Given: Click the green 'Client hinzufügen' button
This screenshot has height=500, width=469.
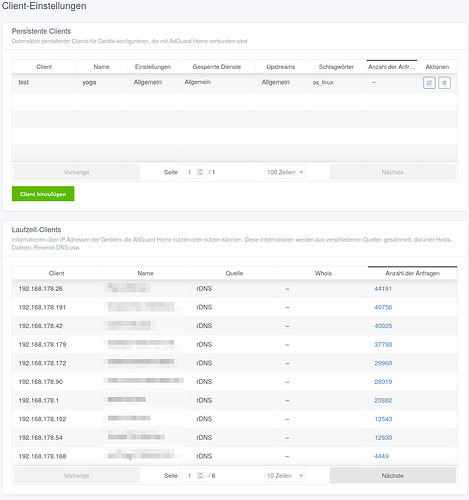Looking at the screenshot, I should (43, 194).
